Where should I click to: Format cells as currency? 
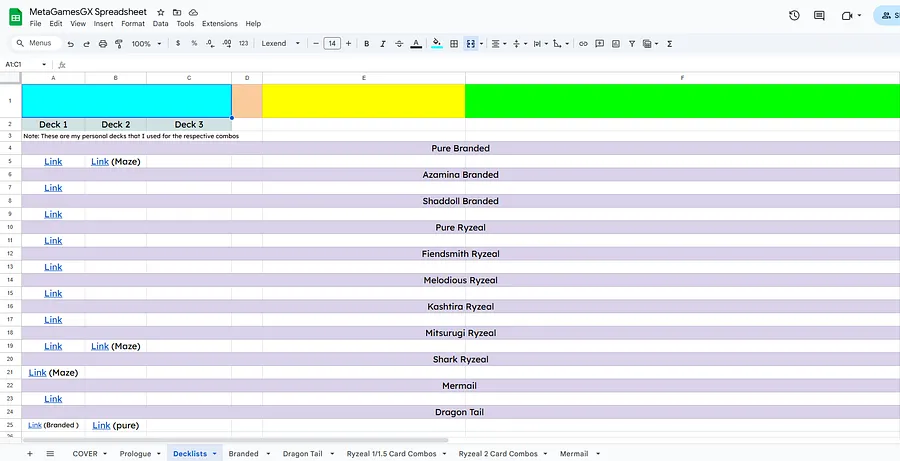pyautogui.click(x=178, y=44)
